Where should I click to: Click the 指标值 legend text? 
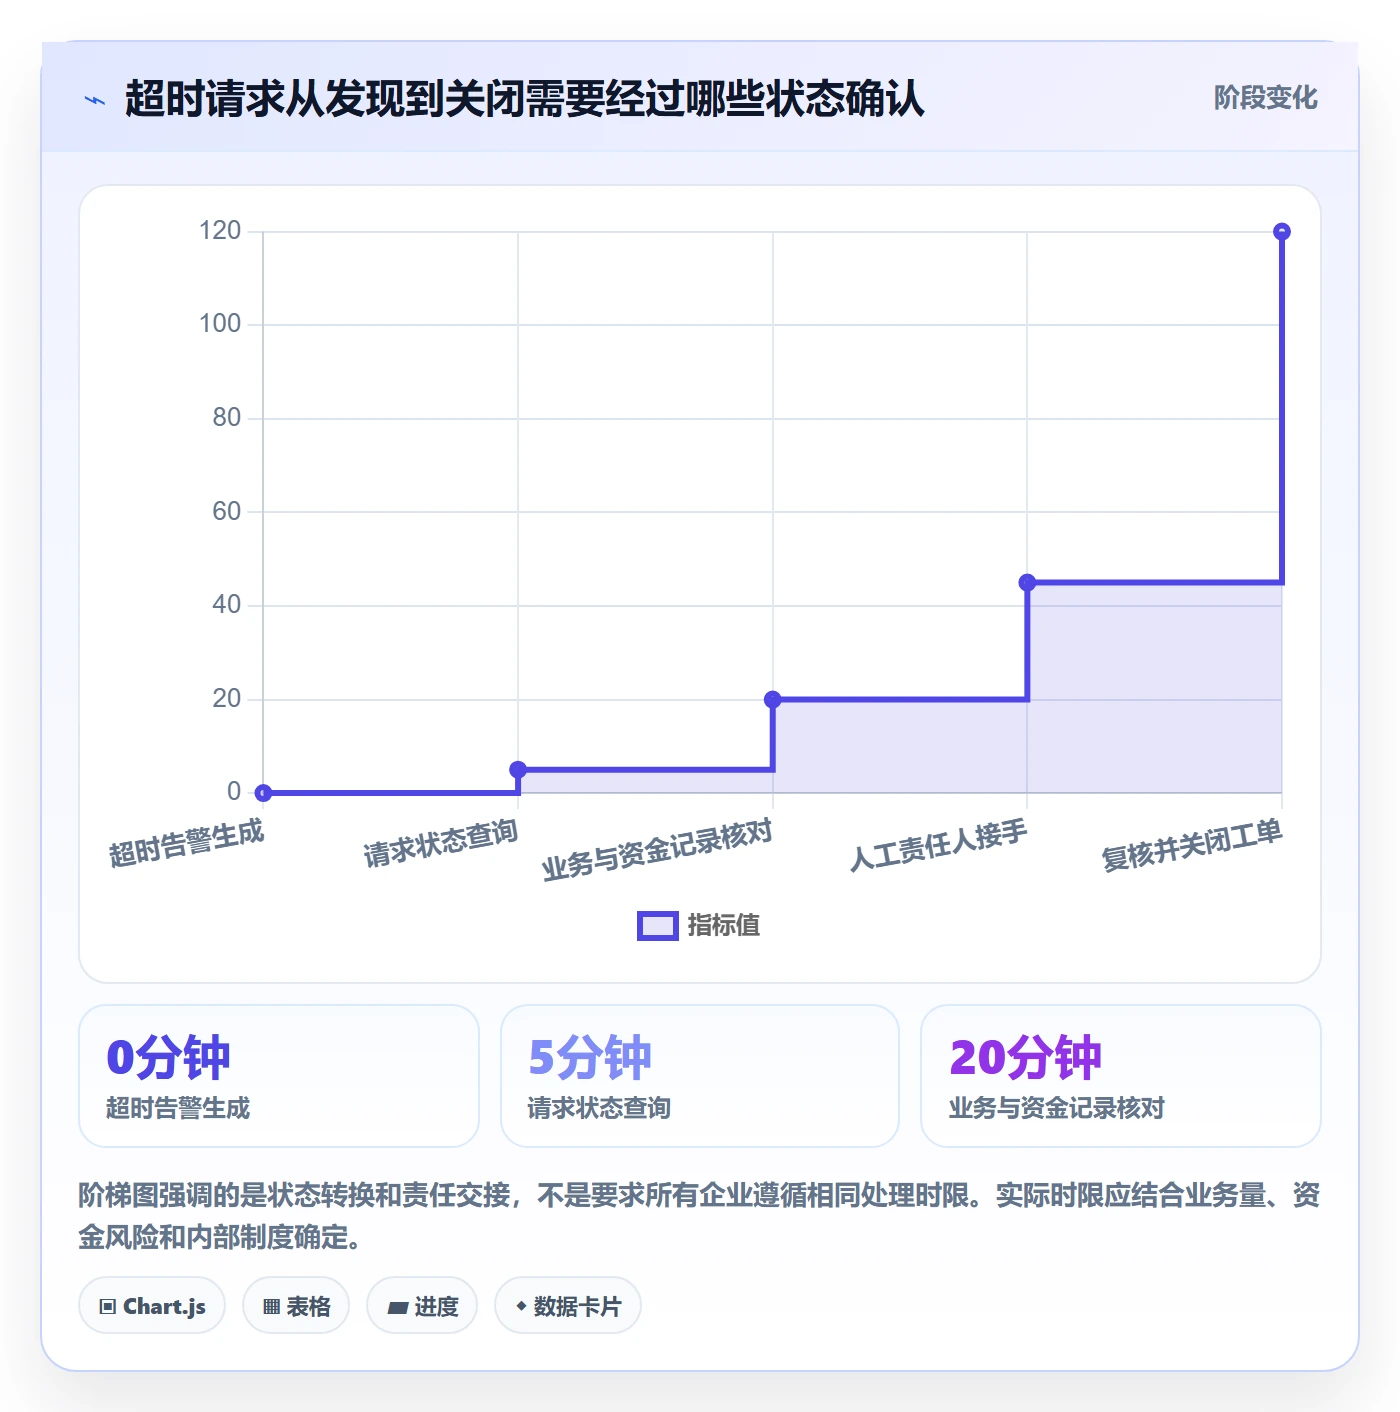point(724,926)
